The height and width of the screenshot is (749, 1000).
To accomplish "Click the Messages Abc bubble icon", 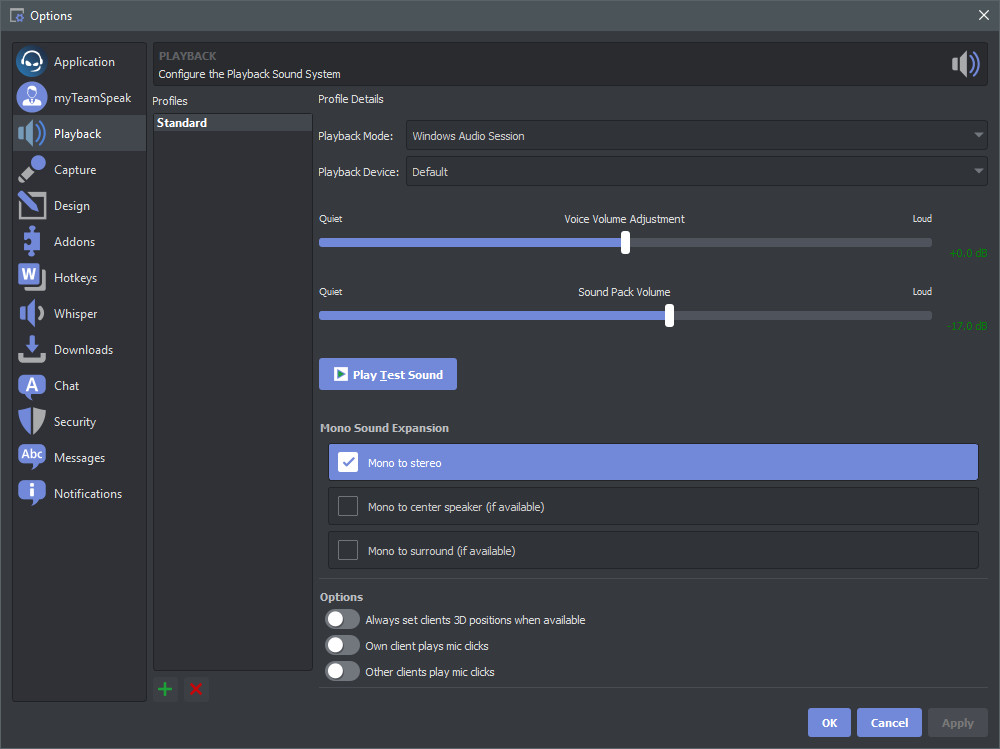I will point(31,457).
